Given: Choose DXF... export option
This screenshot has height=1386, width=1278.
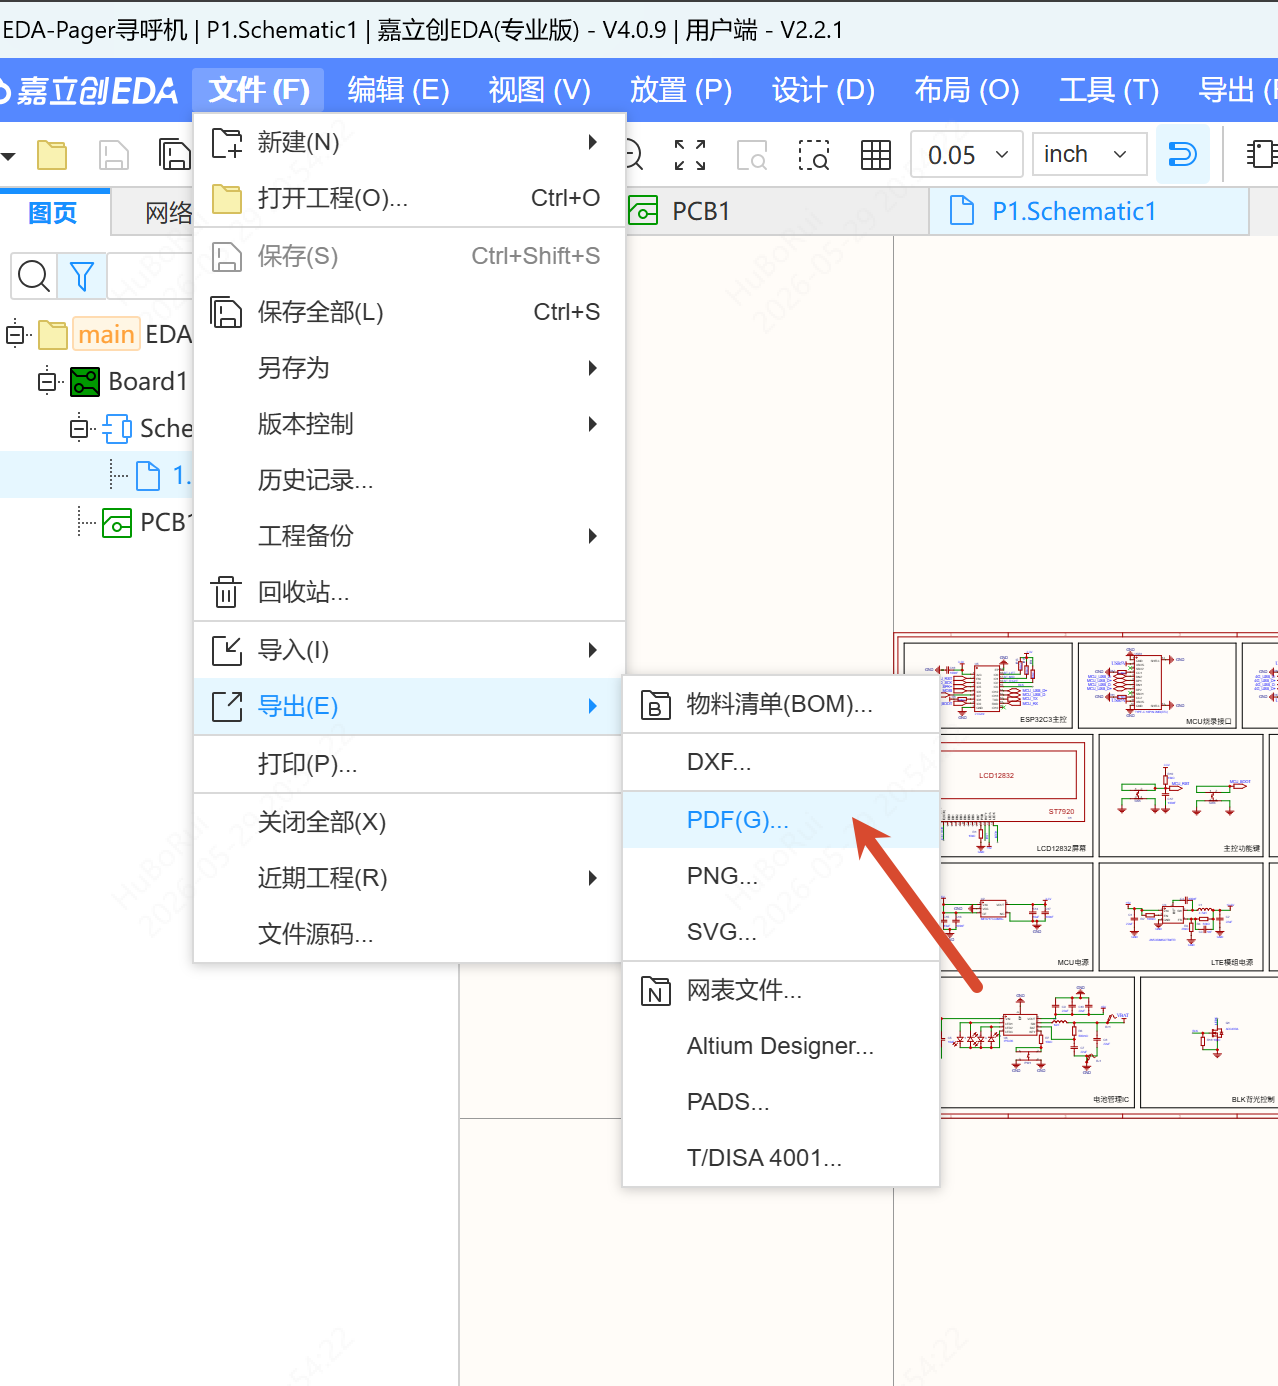Looking at the screenshot, I should pyautogui.click(x=781, y=762).
